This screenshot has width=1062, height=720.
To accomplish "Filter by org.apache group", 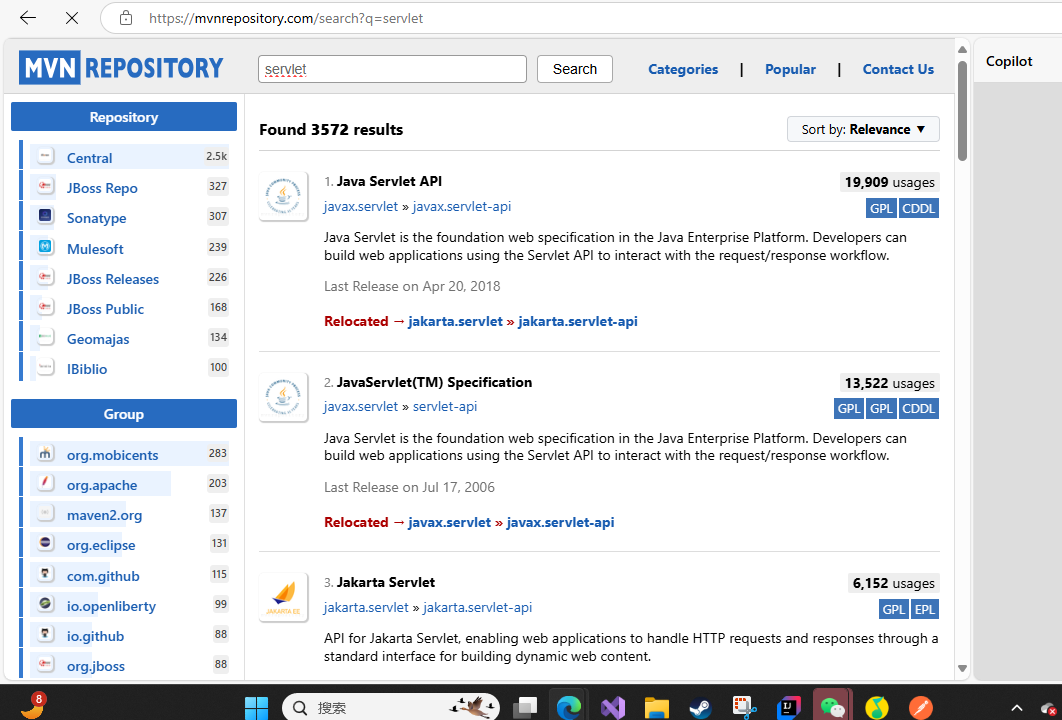I will pos(102,485).
